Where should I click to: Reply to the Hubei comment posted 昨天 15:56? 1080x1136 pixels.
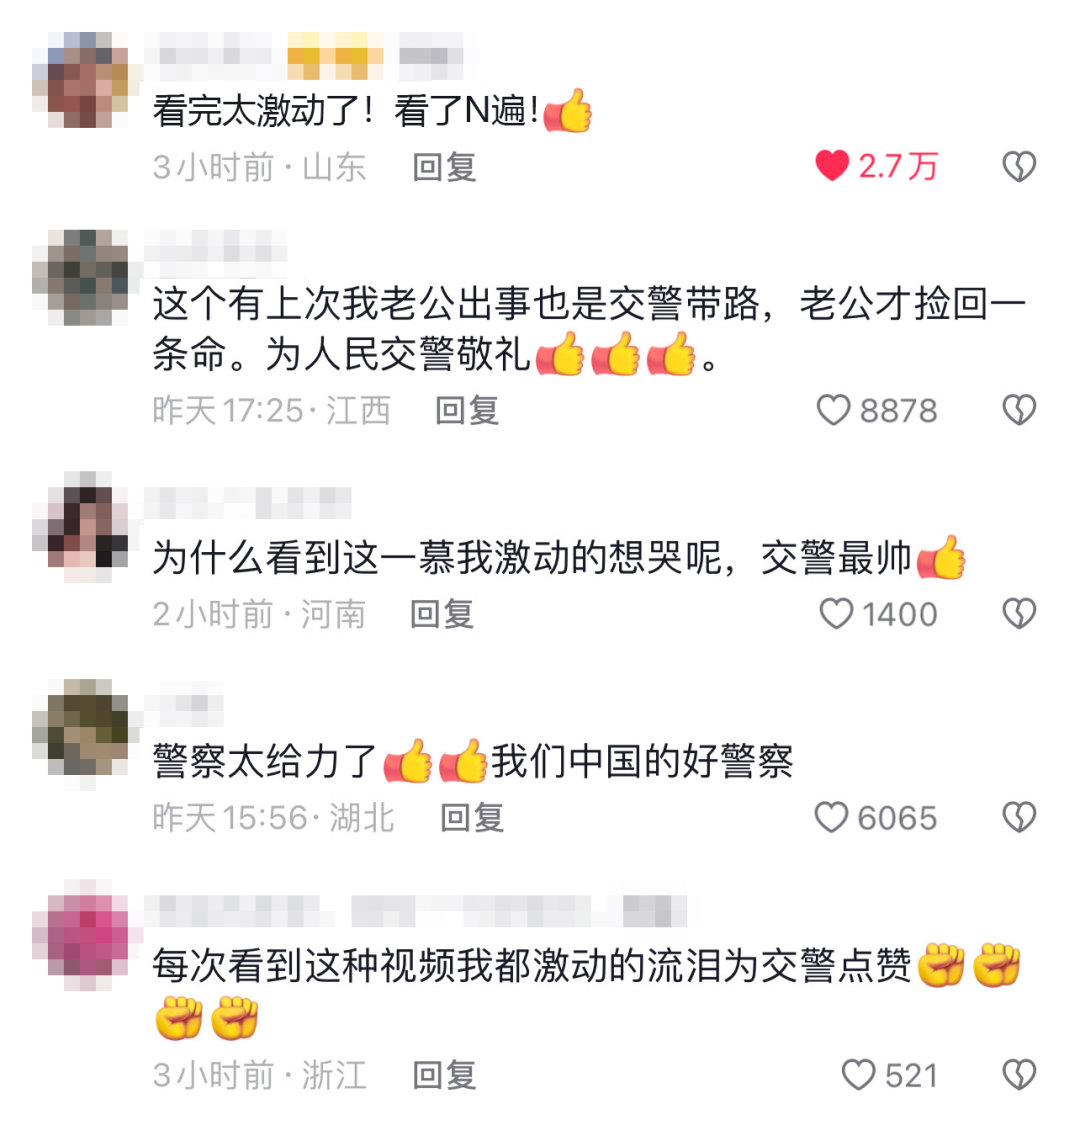coord(472,818)
